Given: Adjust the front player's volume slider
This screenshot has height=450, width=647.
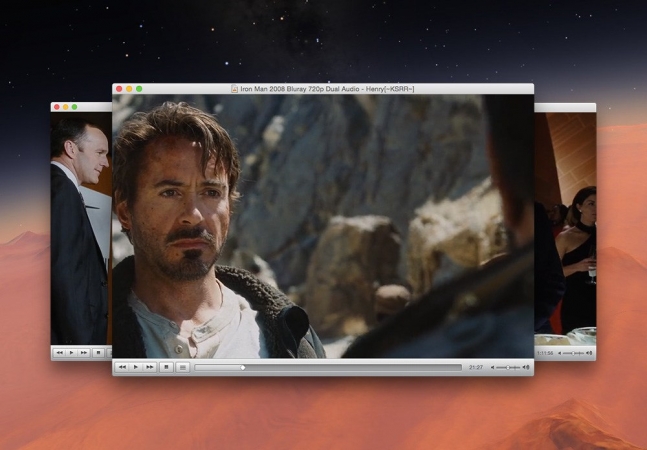Looking at the screenshot, I should click(x=509, y=367).
